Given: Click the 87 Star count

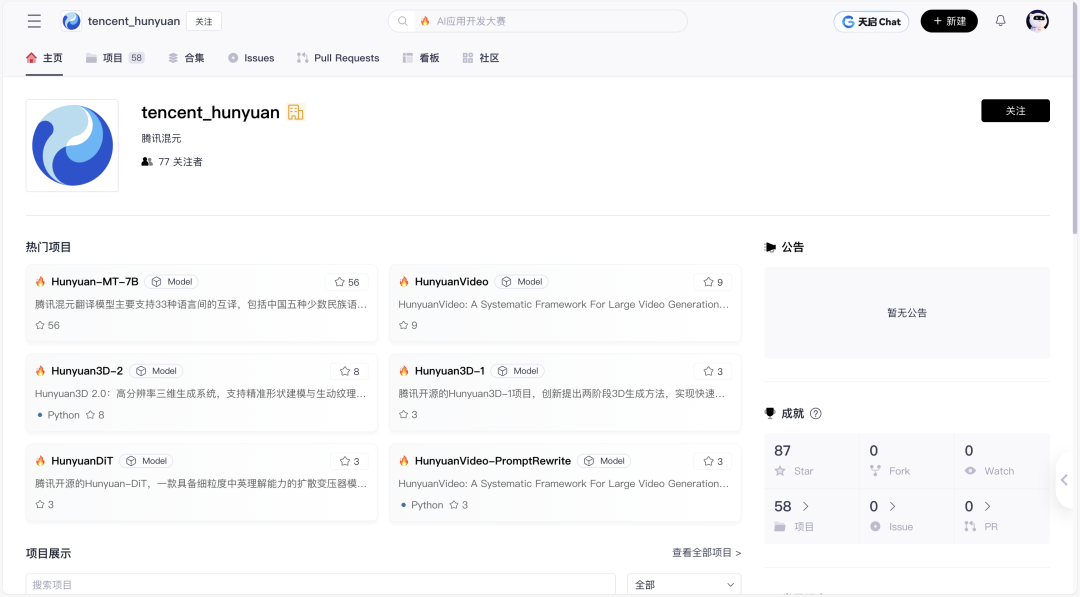Looking at the screenshot, I should tap(782, 450).
